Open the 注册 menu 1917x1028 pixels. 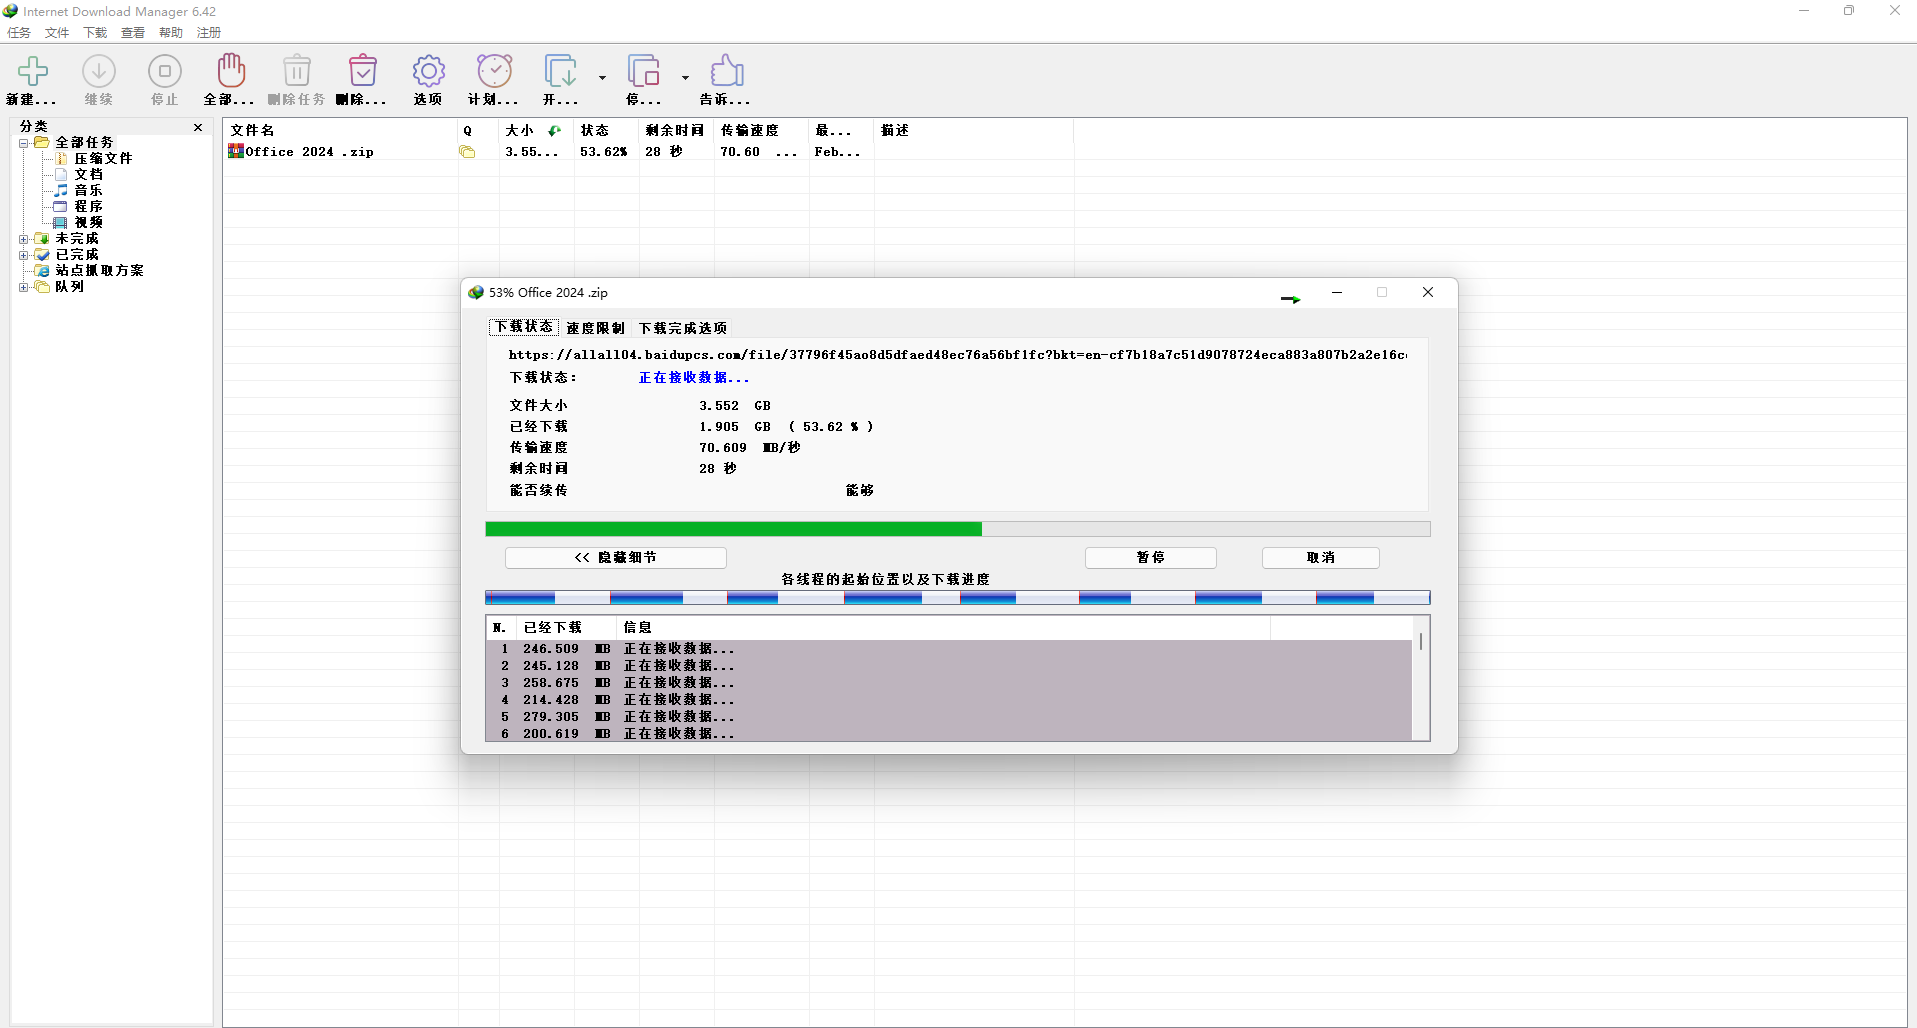pos(209,33)
